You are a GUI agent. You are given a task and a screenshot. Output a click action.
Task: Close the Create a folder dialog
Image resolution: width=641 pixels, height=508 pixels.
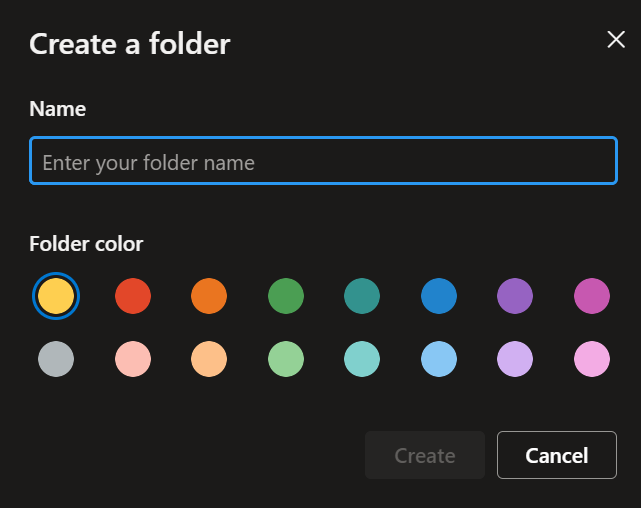pyautogui.click(x=616, y=40)
